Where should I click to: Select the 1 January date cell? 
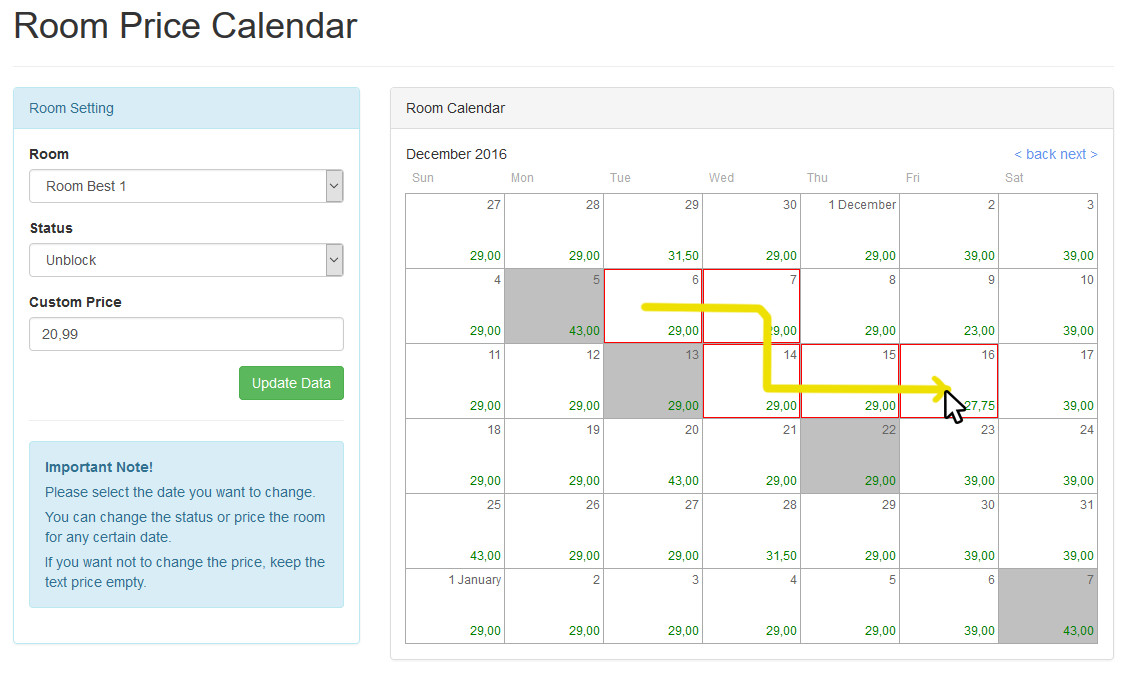pyautogui.click(x=455, y=606)
